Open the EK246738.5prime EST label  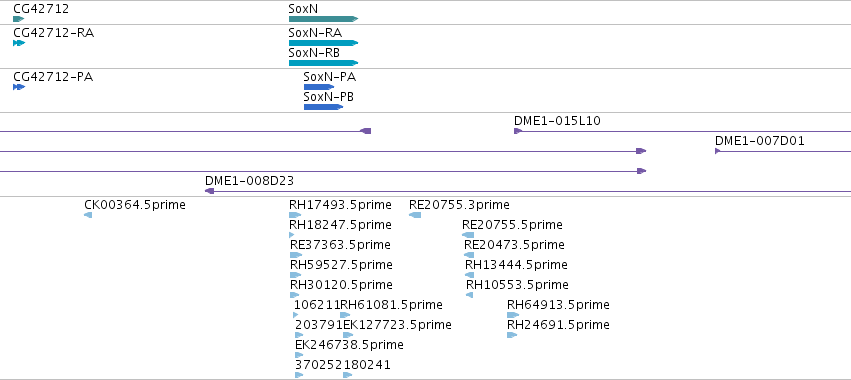coord(350,345)
